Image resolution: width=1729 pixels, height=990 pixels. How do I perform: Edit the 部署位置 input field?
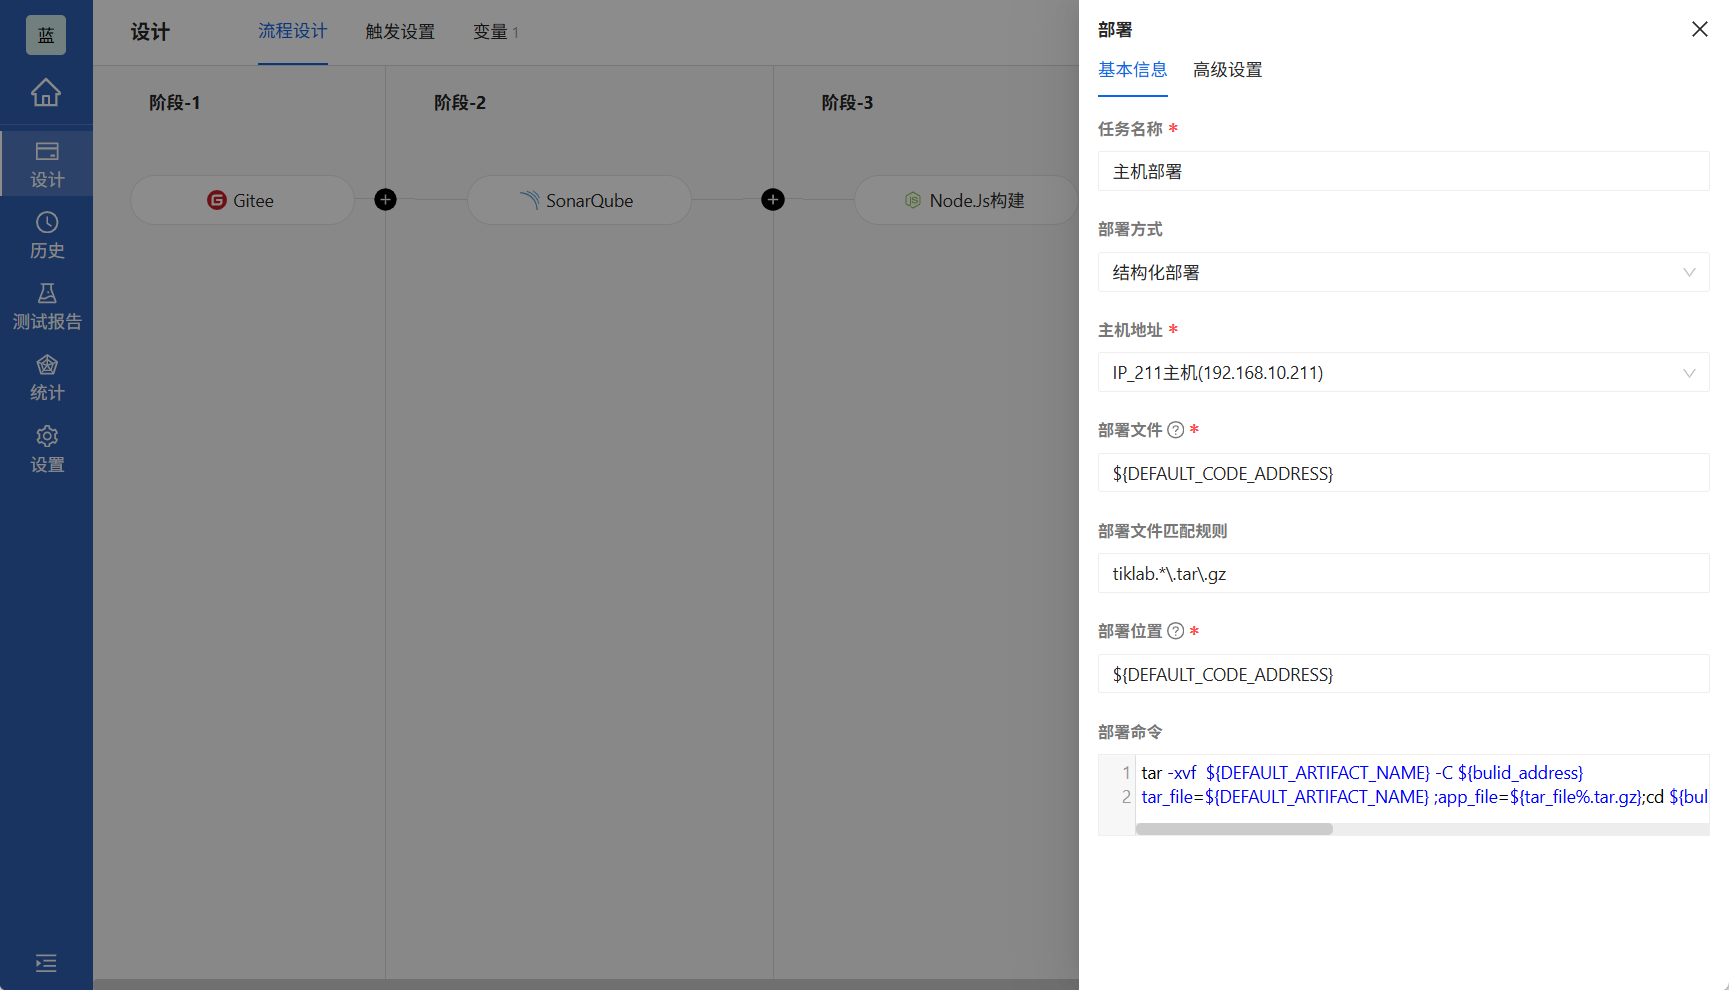(1404, 674)
